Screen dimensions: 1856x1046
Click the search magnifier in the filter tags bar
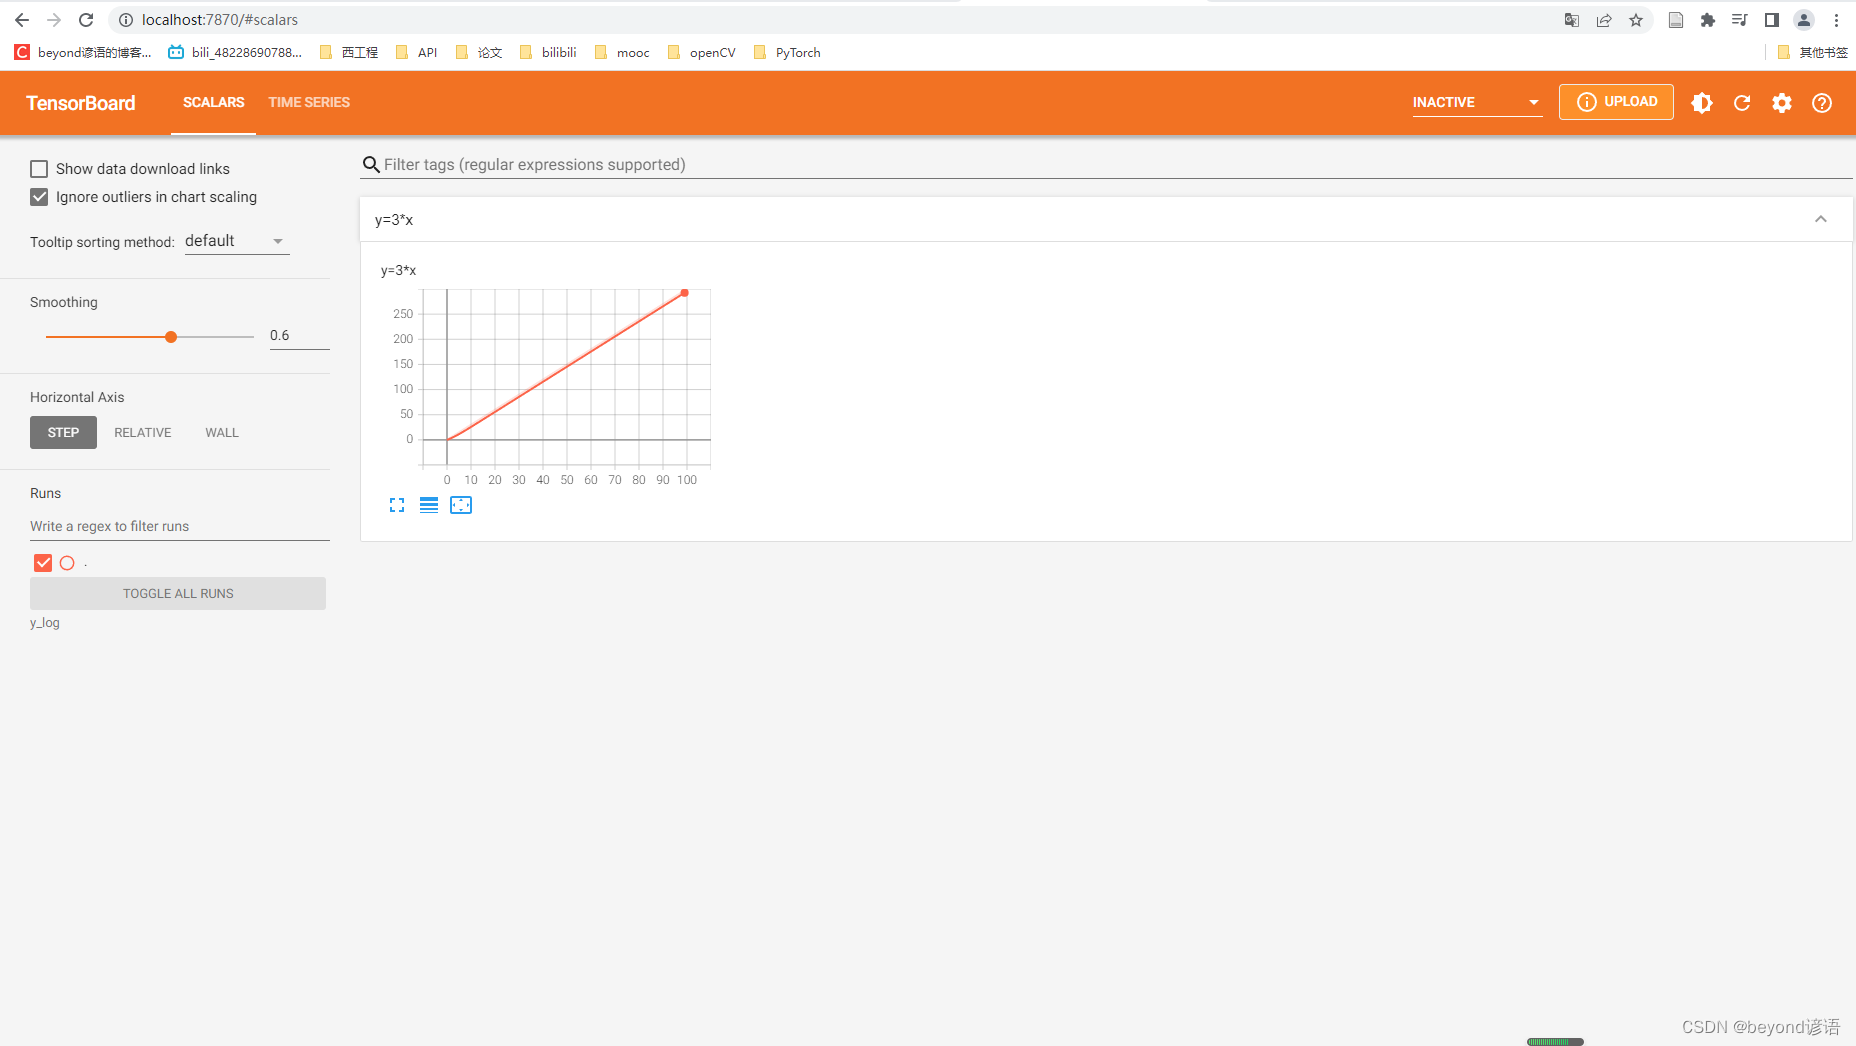(371, 165)
